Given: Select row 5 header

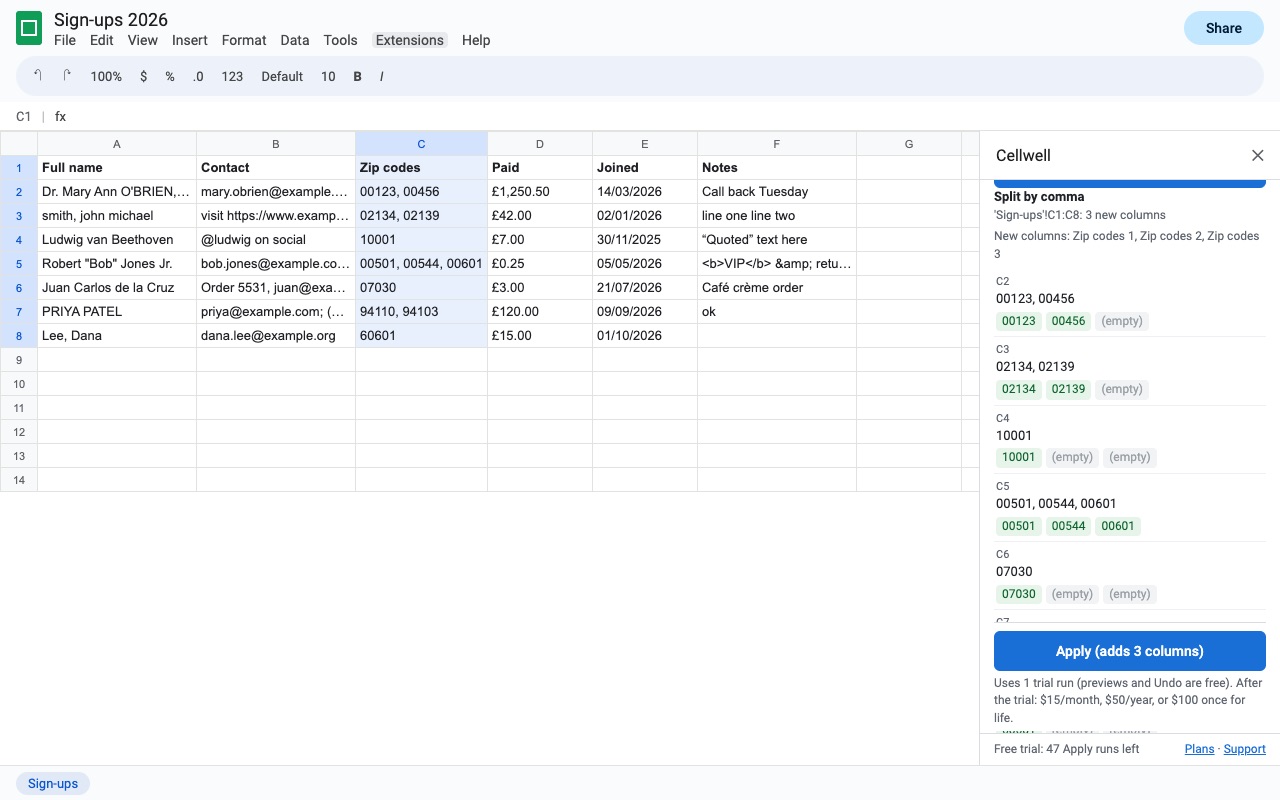Looking at the screenshot, I should (19, 264).
